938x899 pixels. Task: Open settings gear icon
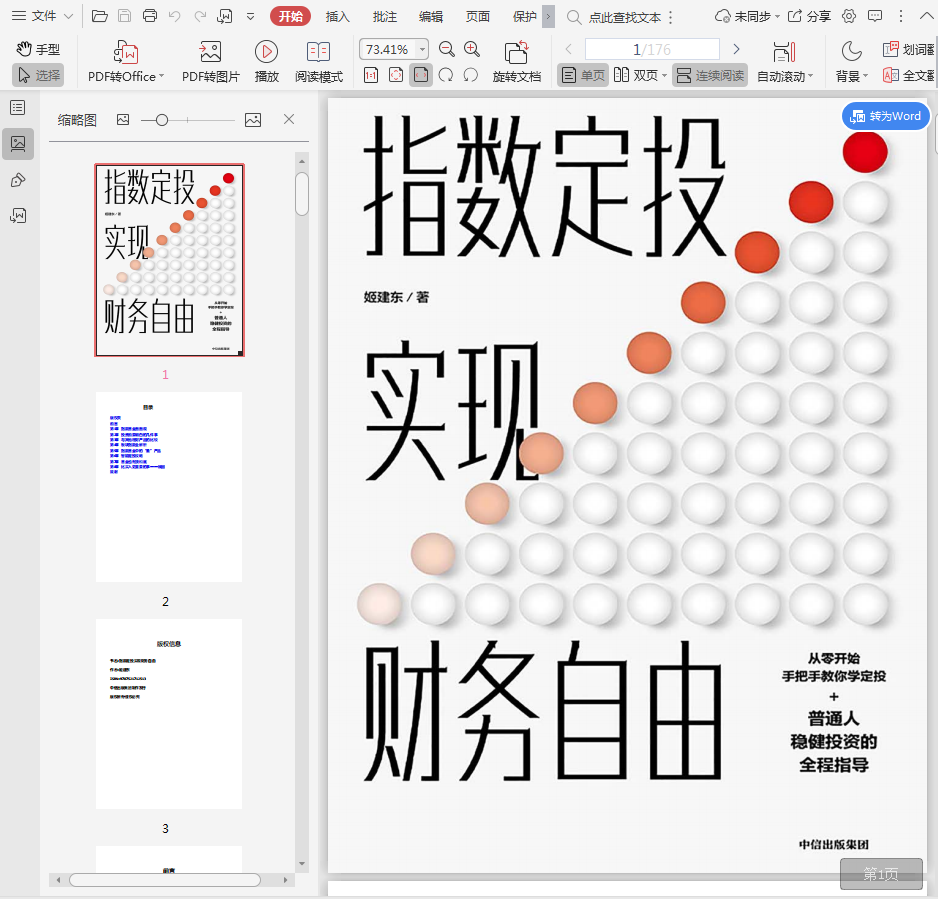pos(849,16)
